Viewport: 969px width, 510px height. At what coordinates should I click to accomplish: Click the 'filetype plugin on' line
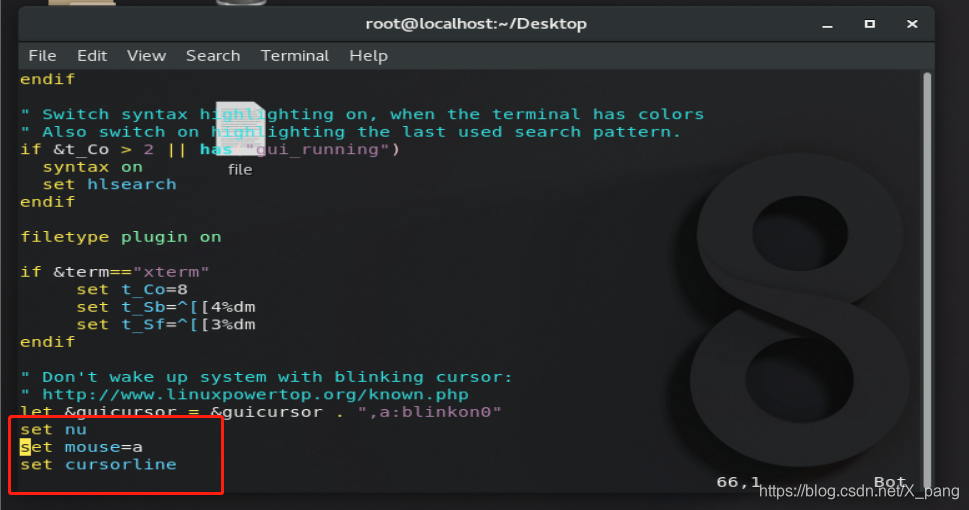(121, 237)
